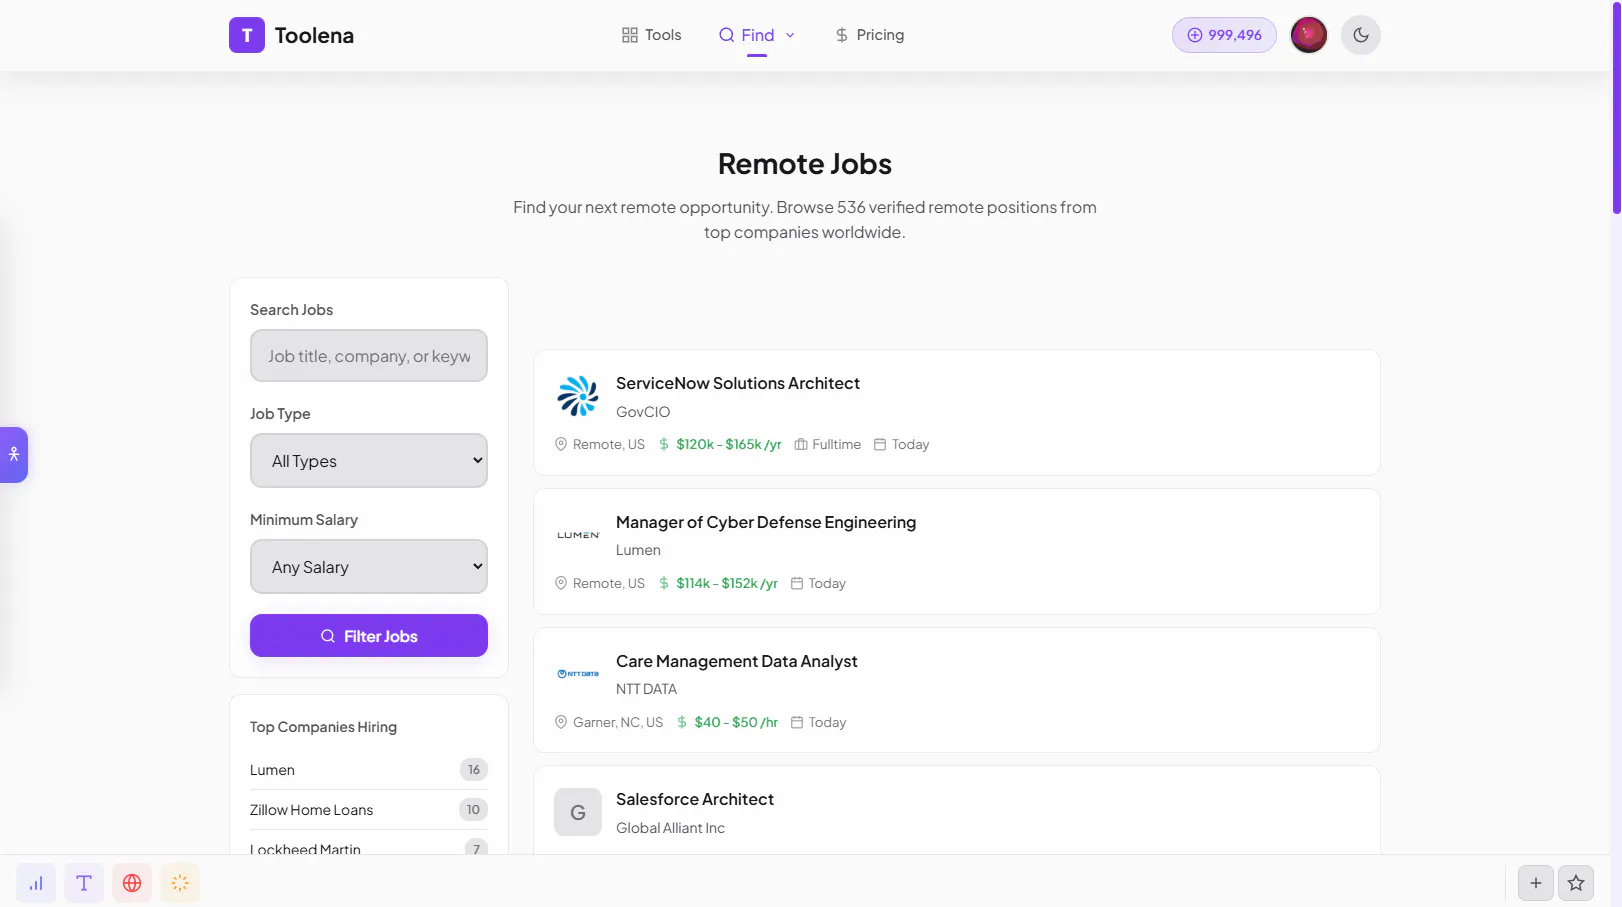Click the Garner, NC, US location text
The image size is (1622, 907).
point(618,722)
